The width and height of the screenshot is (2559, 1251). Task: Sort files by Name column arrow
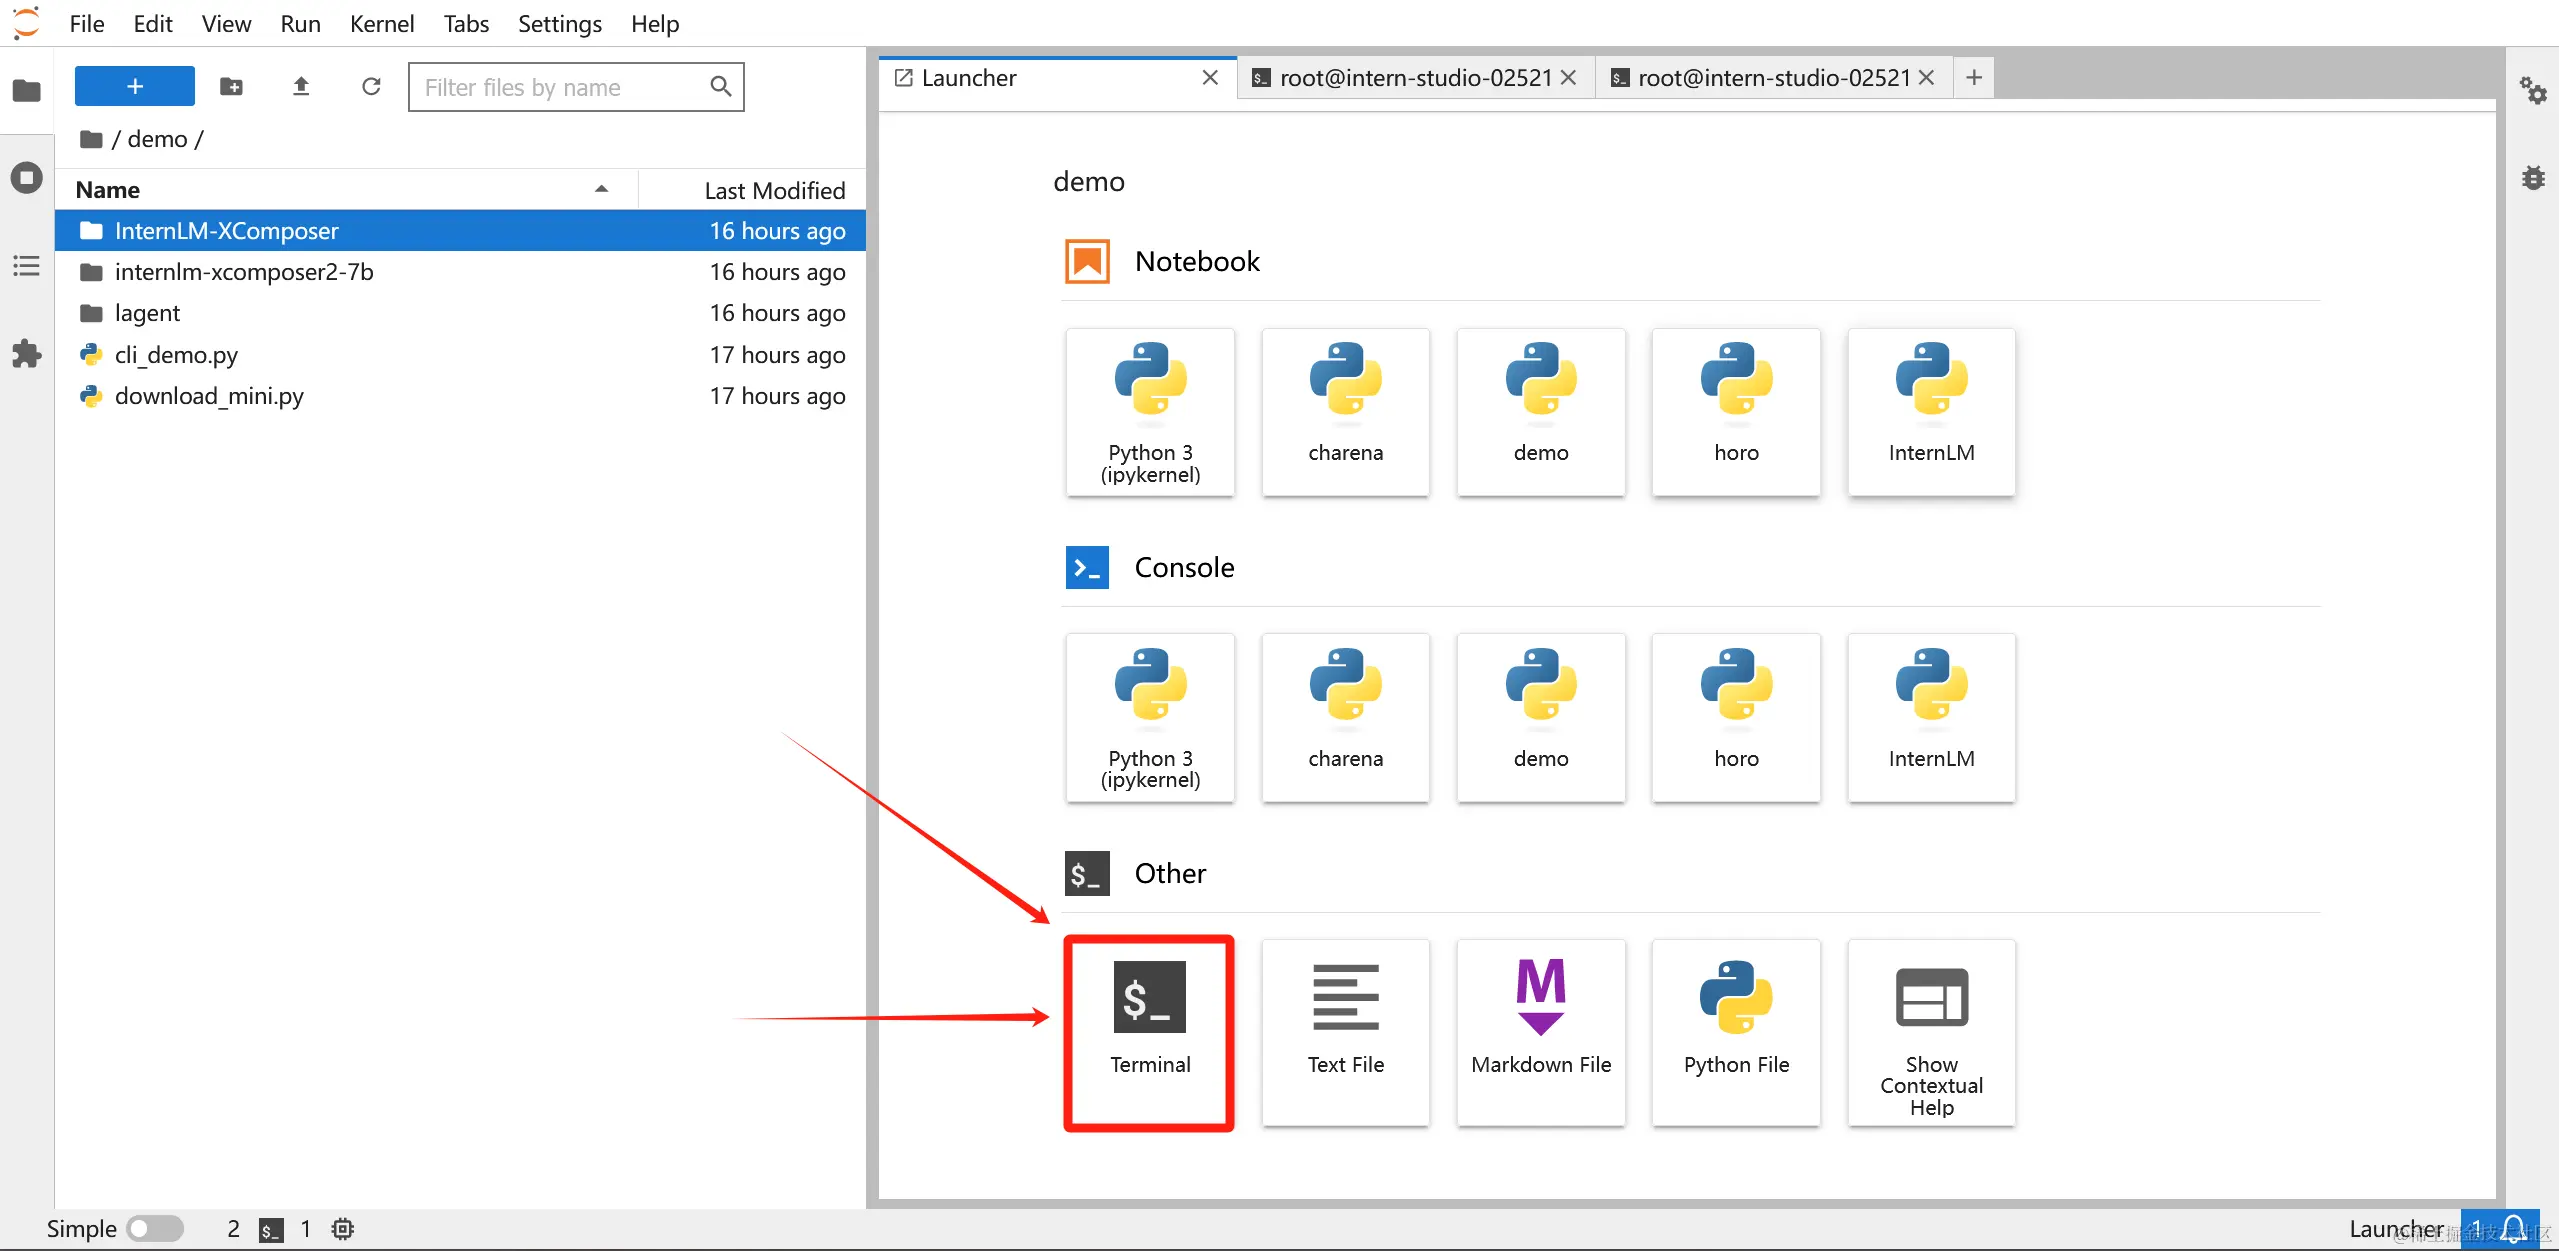(601, 189)
